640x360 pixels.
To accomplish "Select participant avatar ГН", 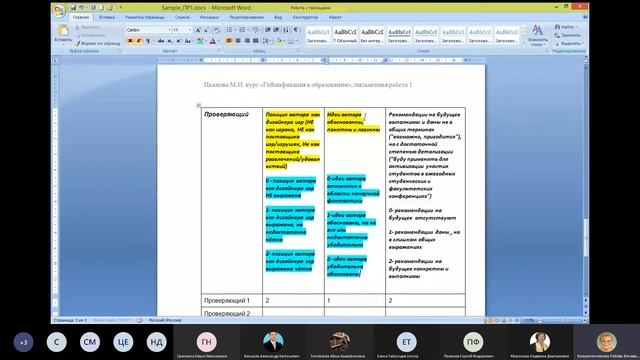I will 207,342.
